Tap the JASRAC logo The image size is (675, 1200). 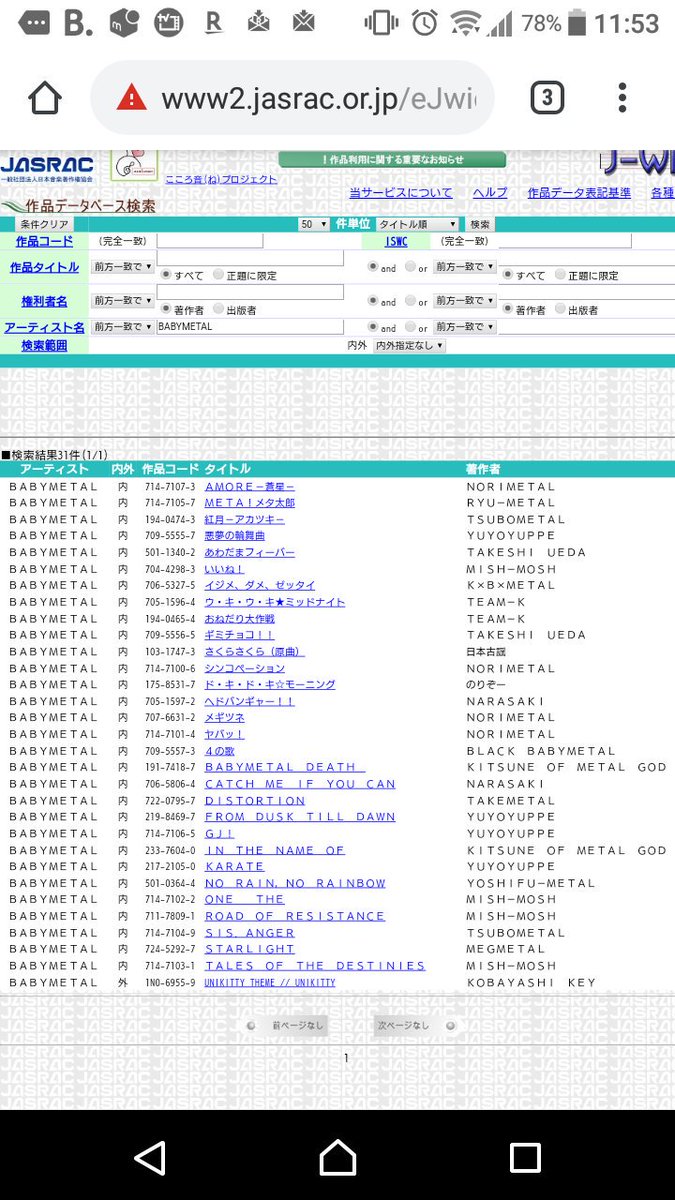pyautogui.click(x=47, y=168)
